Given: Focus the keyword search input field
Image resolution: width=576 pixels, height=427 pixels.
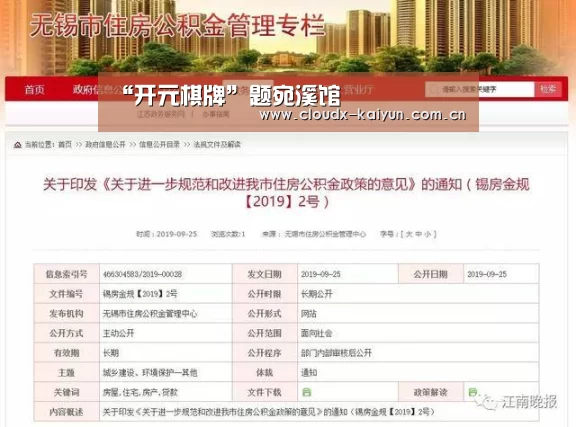Looking at the screenshot, I should 479,89.
